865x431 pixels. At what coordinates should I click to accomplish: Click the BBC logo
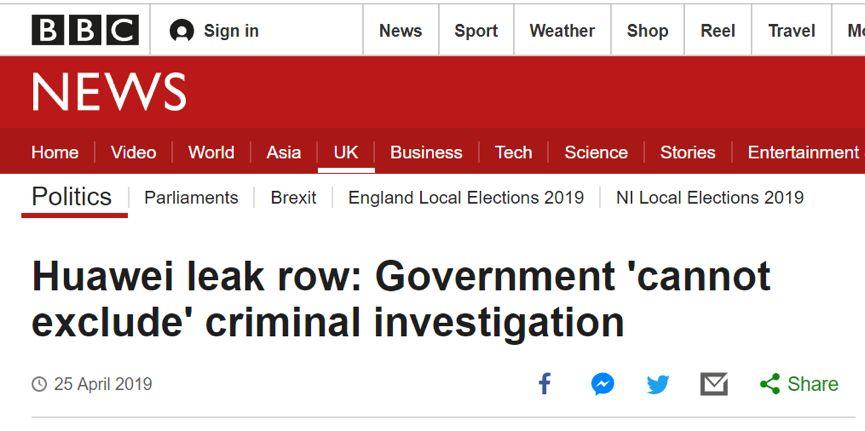85,30
